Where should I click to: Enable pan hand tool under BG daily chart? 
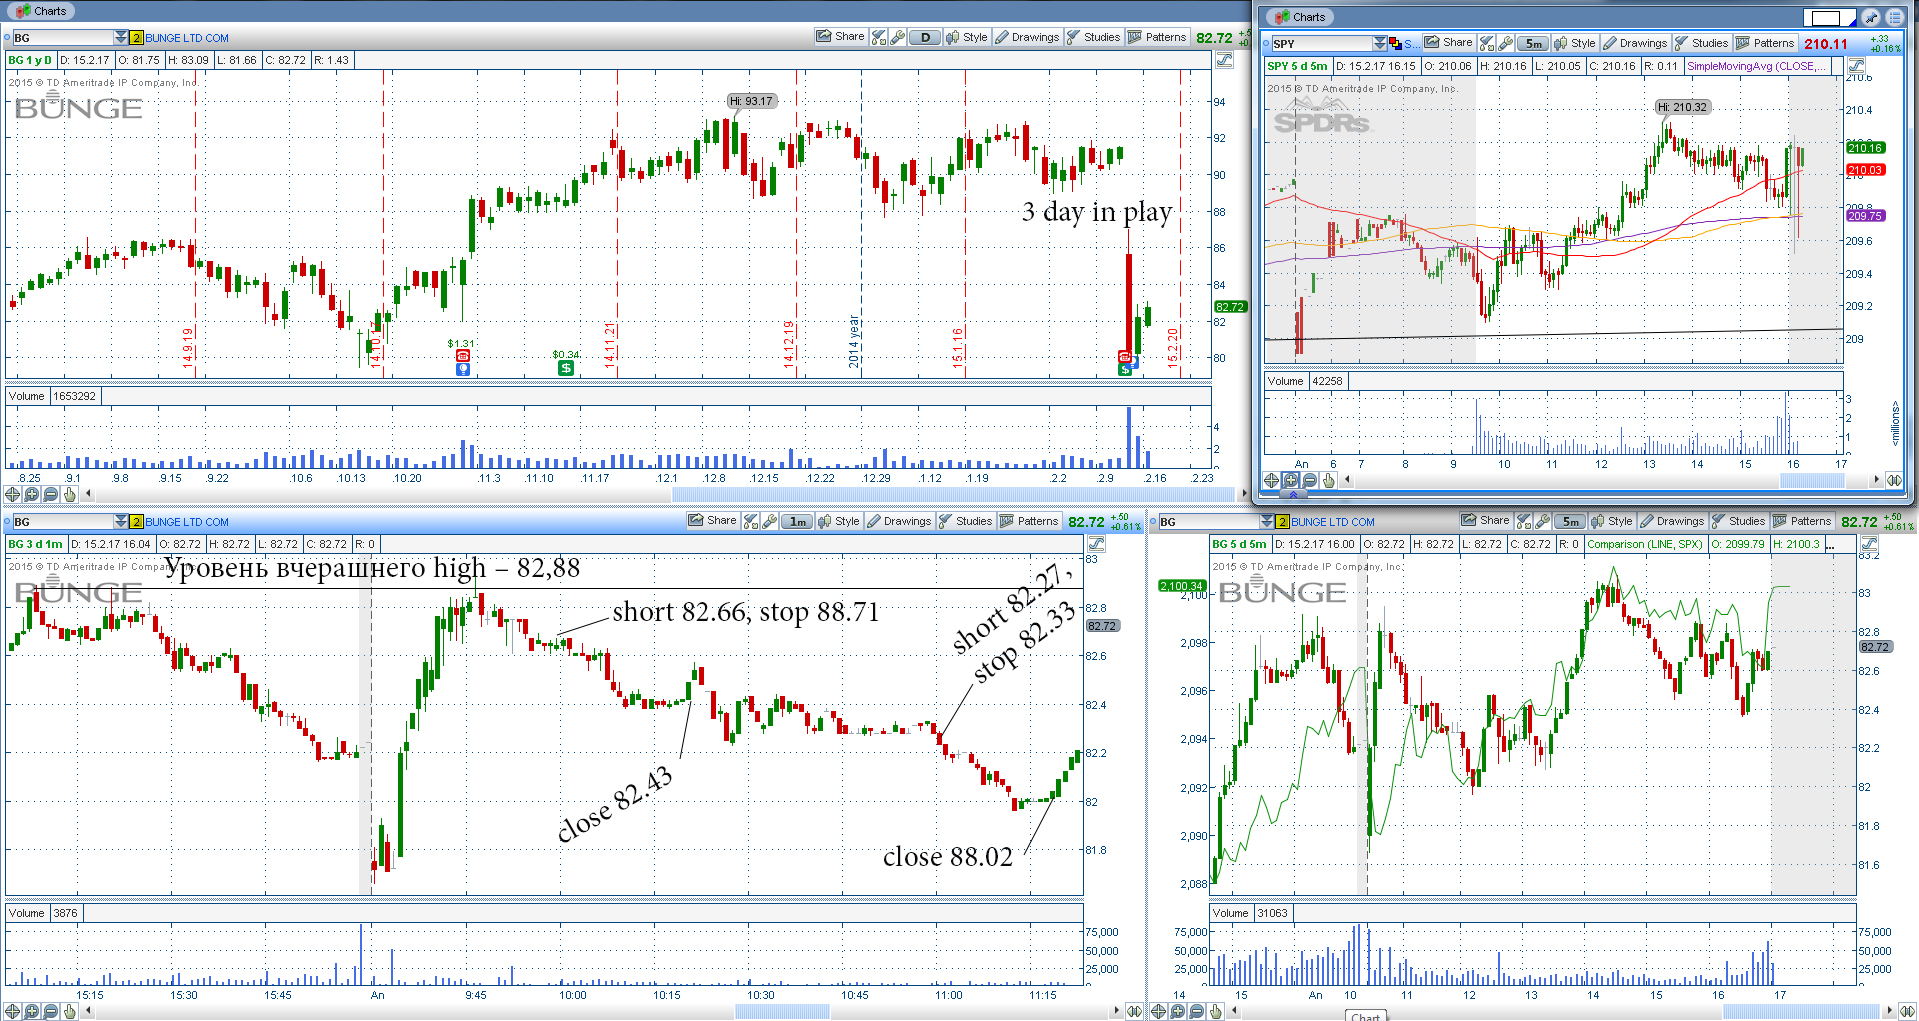point(69,494)
